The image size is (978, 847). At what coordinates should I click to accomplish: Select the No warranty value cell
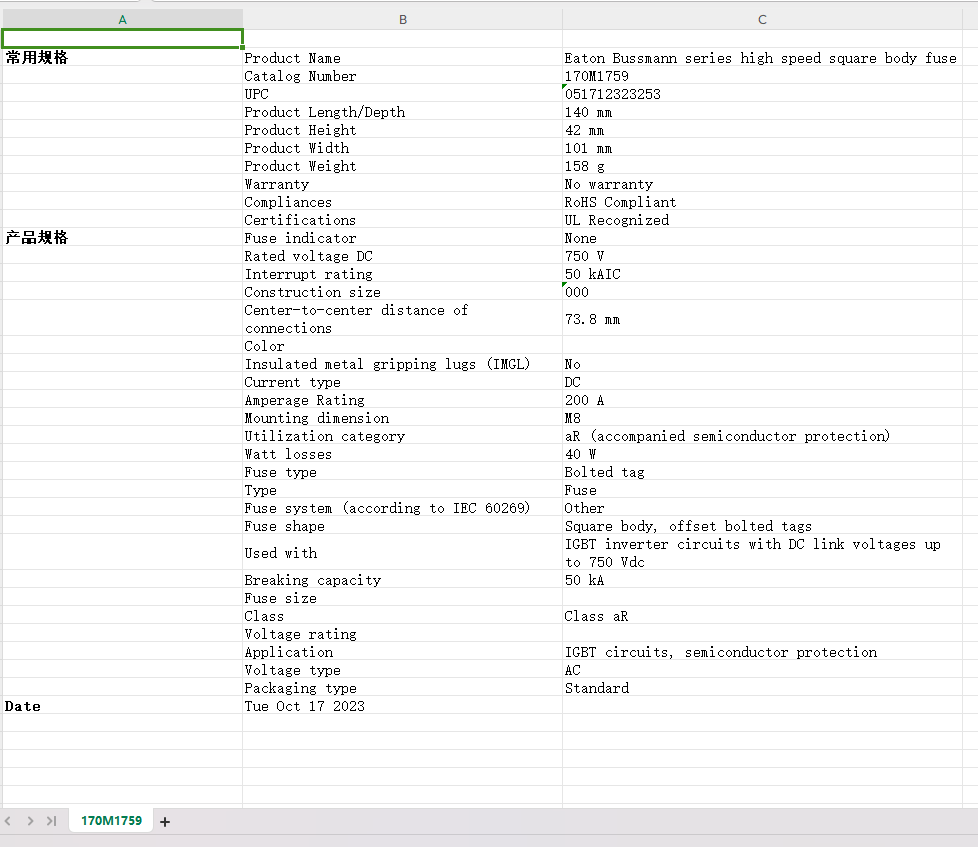click(762, 184)
